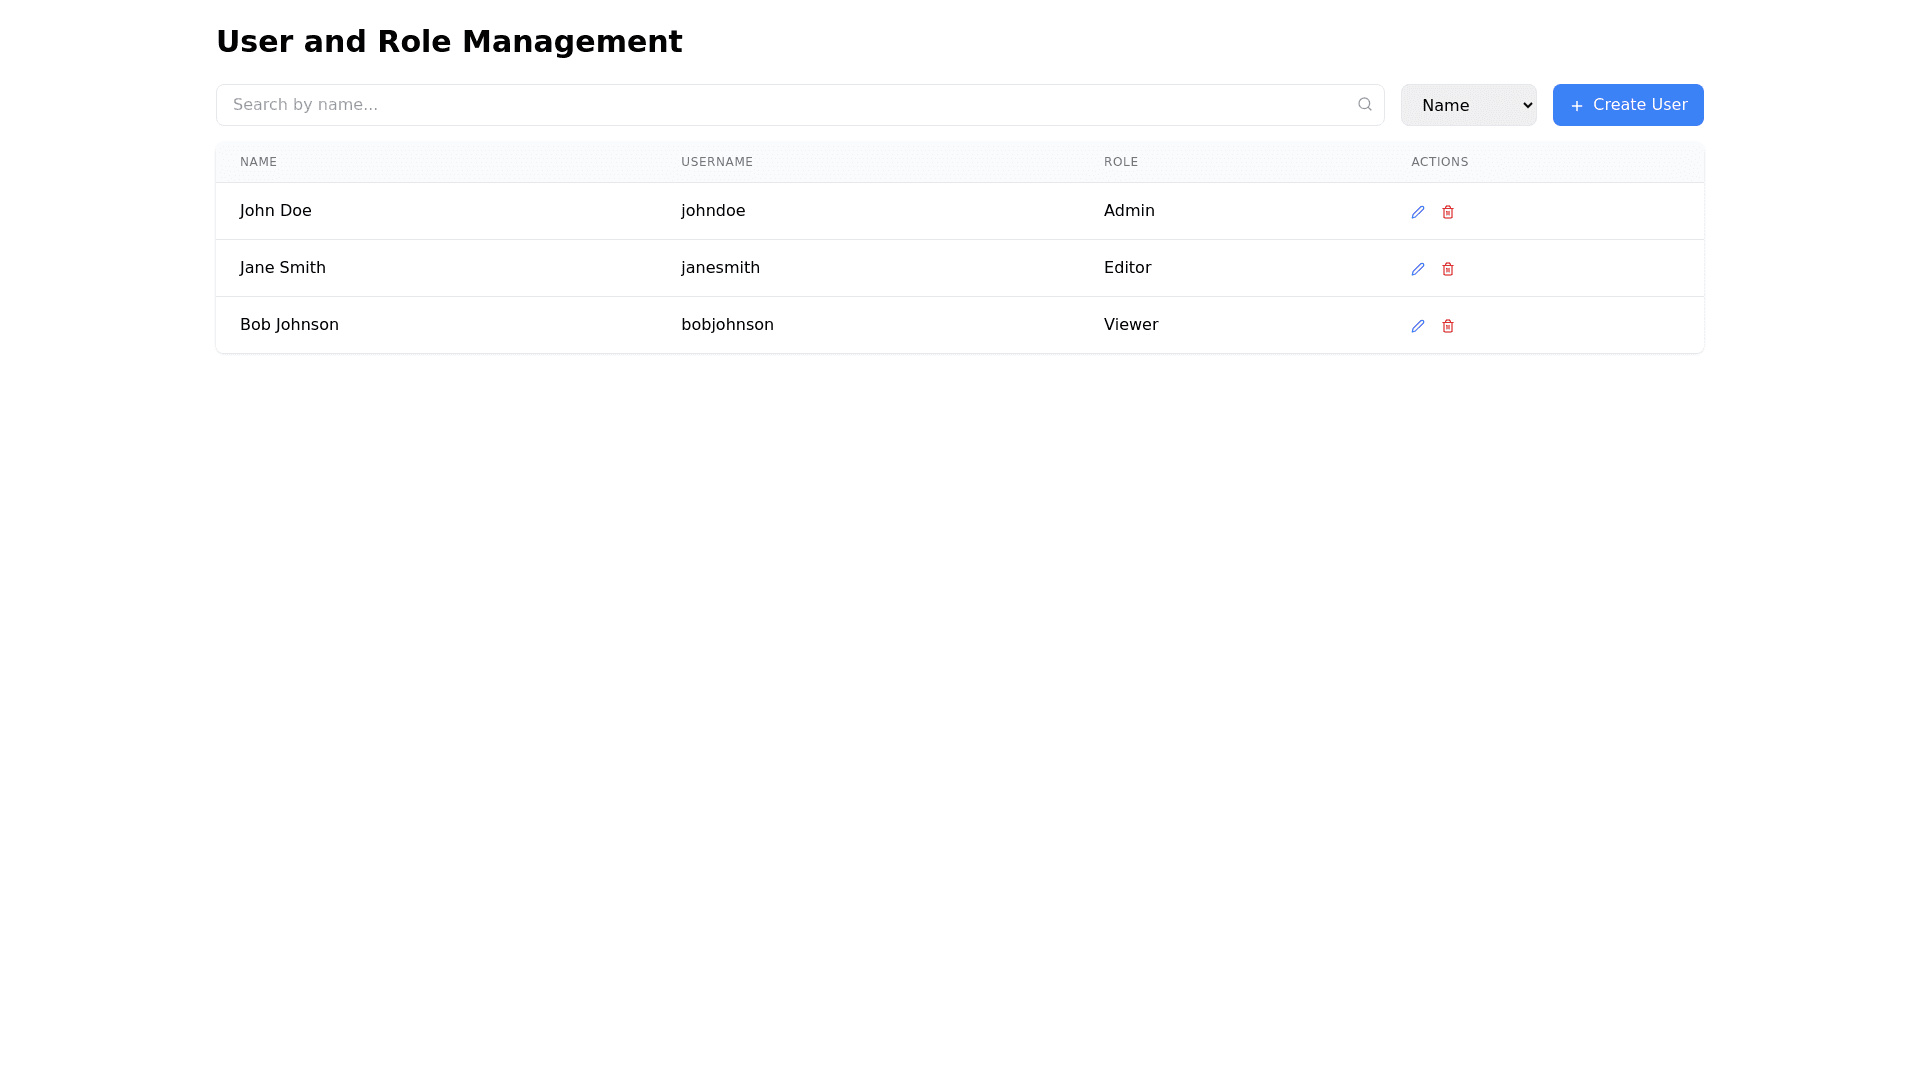The image size is (1920, 1080).
Task: Click the USERNAME column header
Action: tap(716, 162)
